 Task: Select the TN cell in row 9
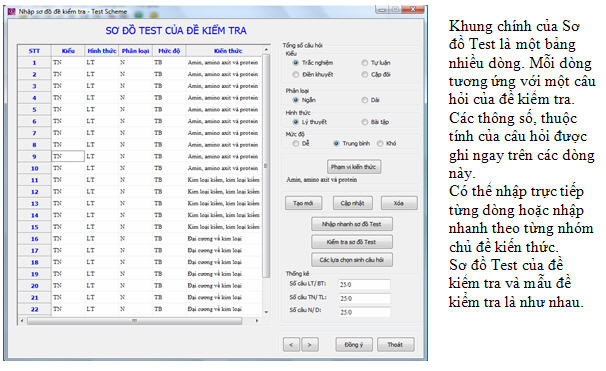click(x=68, y=156)
